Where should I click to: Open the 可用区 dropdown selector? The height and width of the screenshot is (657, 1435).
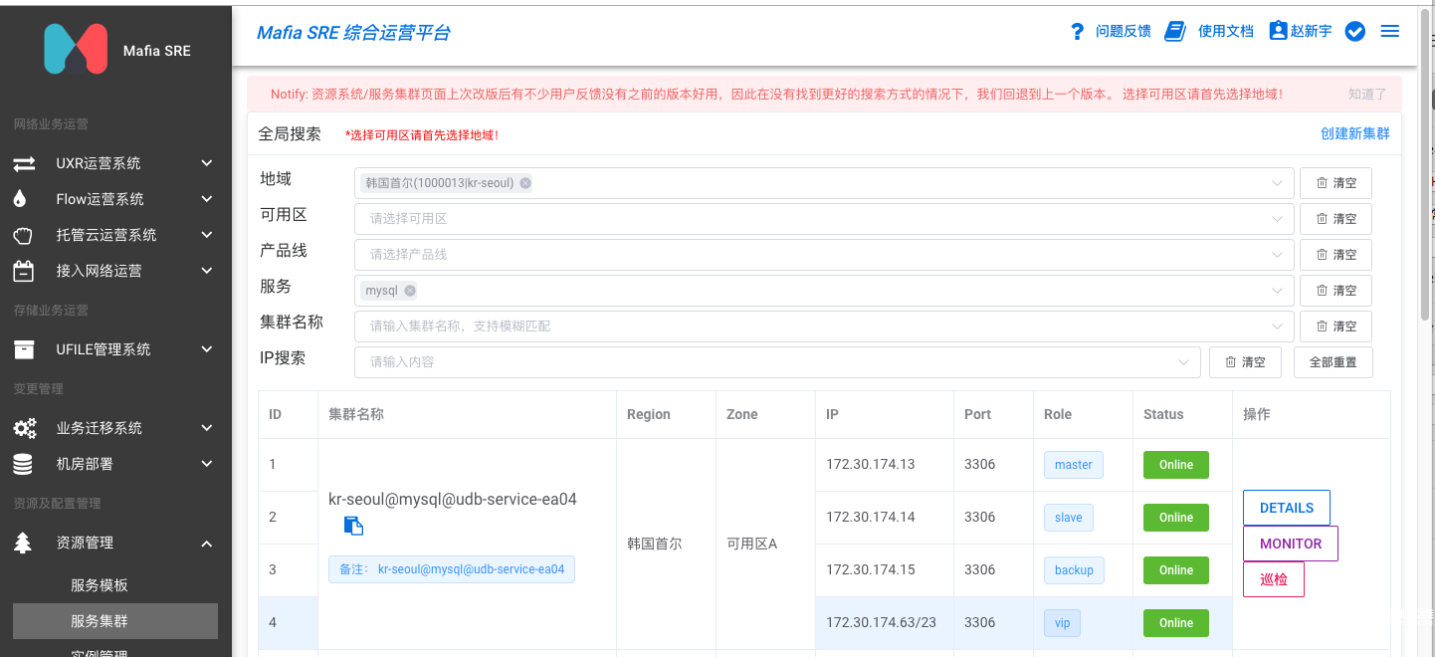coord(823,219)
